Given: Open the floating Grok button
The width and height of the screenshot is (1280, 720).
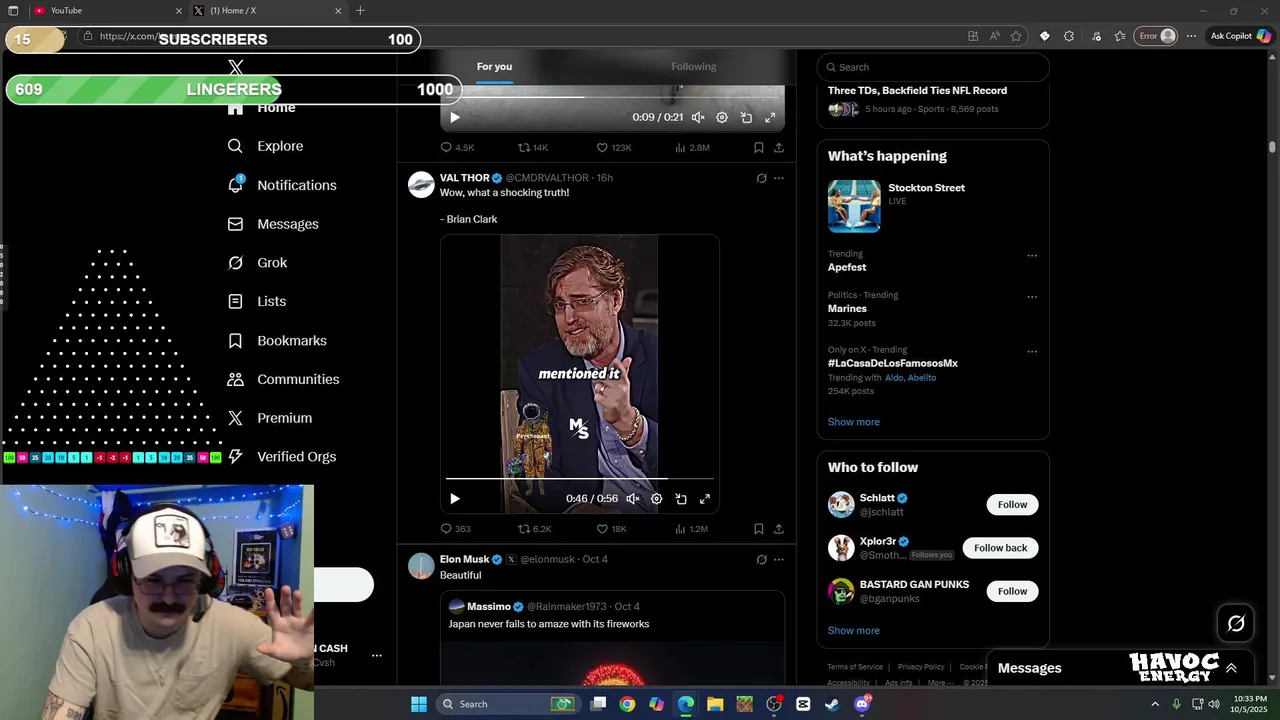Looking at the screenshot, I should pyautogui.click(x=1236, y=624).
